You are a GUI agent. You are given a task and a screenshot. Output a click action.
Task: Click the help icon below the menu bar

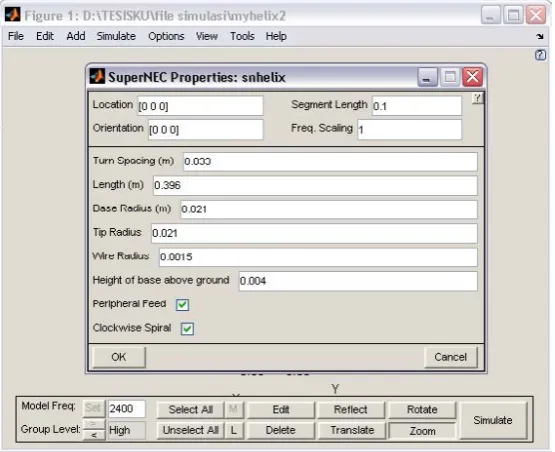(x=540, y=55)
